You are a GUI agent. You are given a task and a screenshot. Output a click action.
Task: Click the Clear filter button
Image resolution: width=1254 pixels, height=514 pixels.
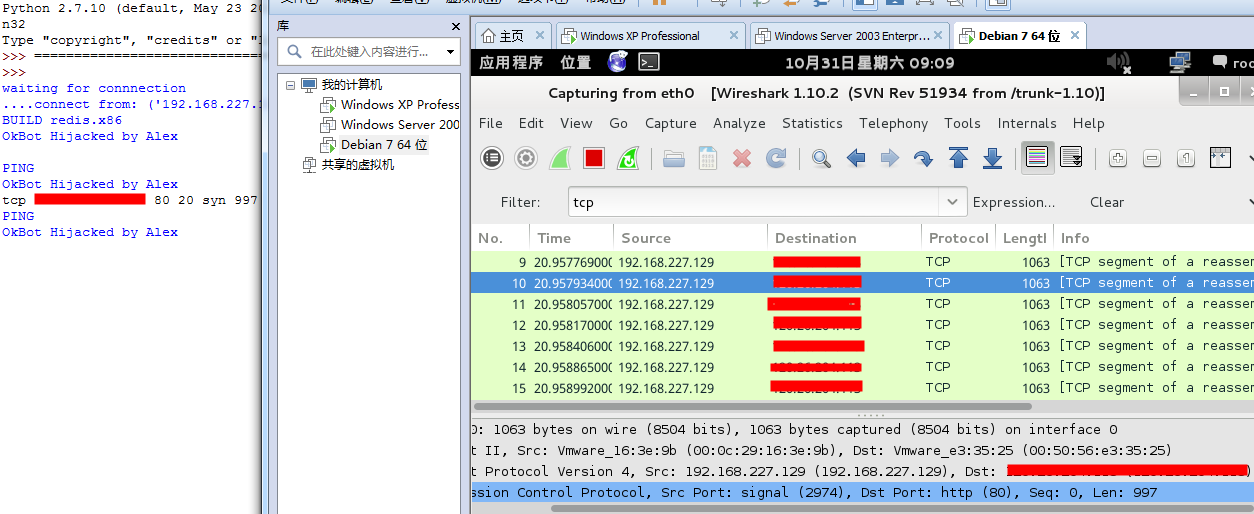tap(1107, 202)
